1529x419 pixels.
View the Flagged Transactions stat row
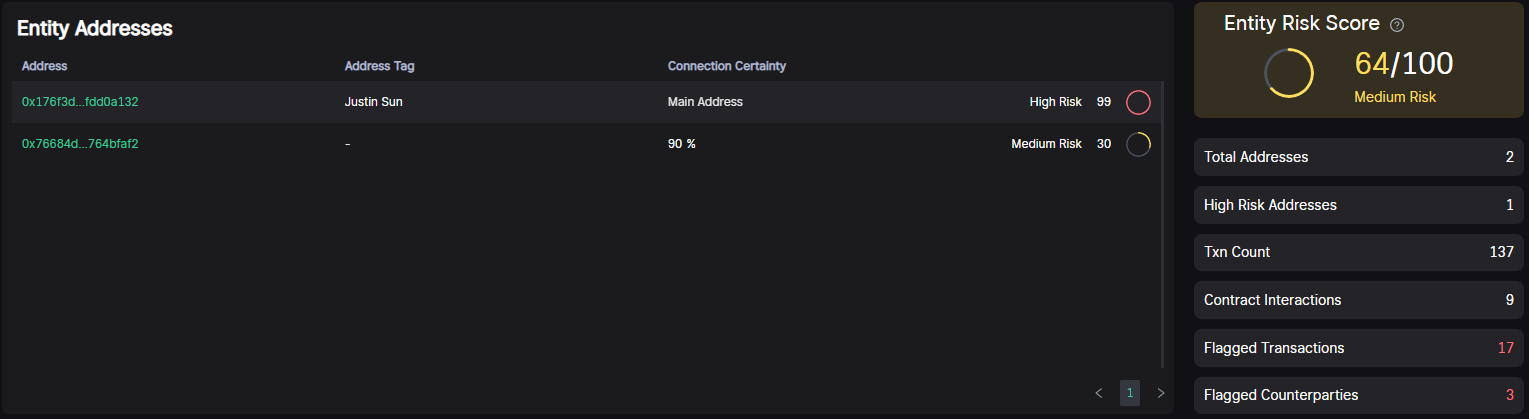(x=1359, y=348)
